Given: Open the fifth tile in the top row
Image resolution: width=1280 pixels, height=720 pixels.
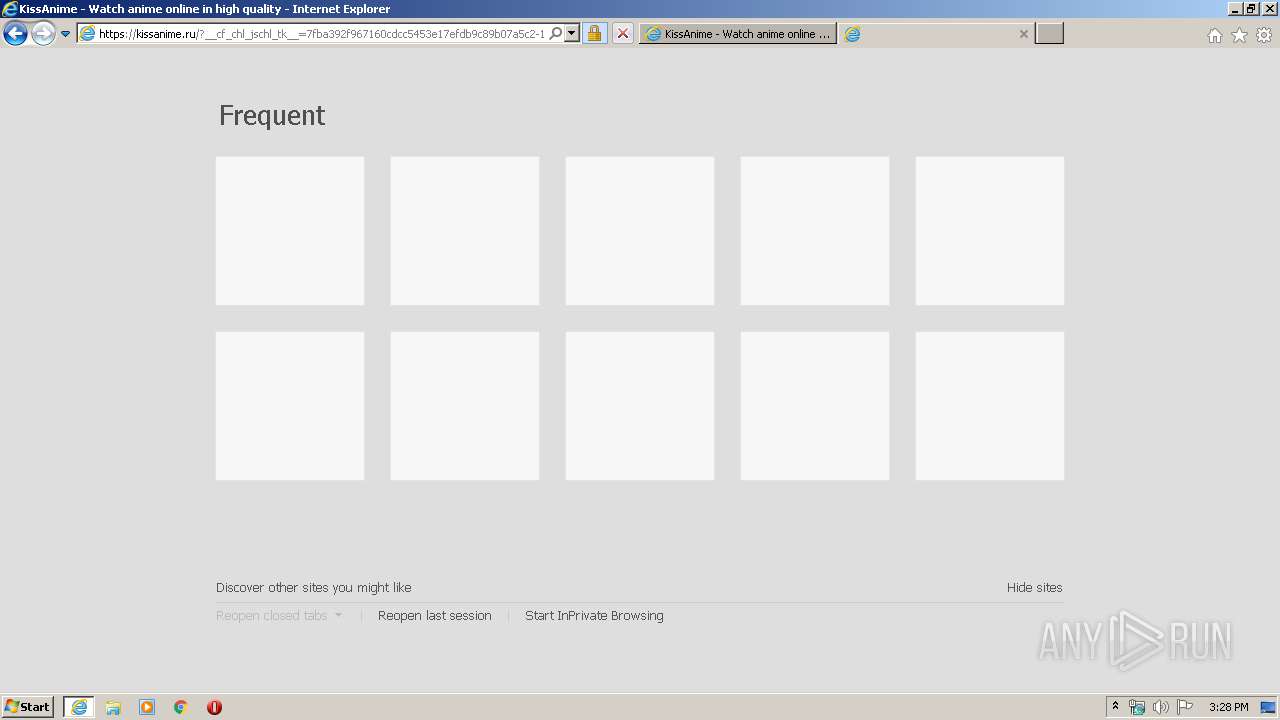Looking at the screenshot, I should click(990, 231).
